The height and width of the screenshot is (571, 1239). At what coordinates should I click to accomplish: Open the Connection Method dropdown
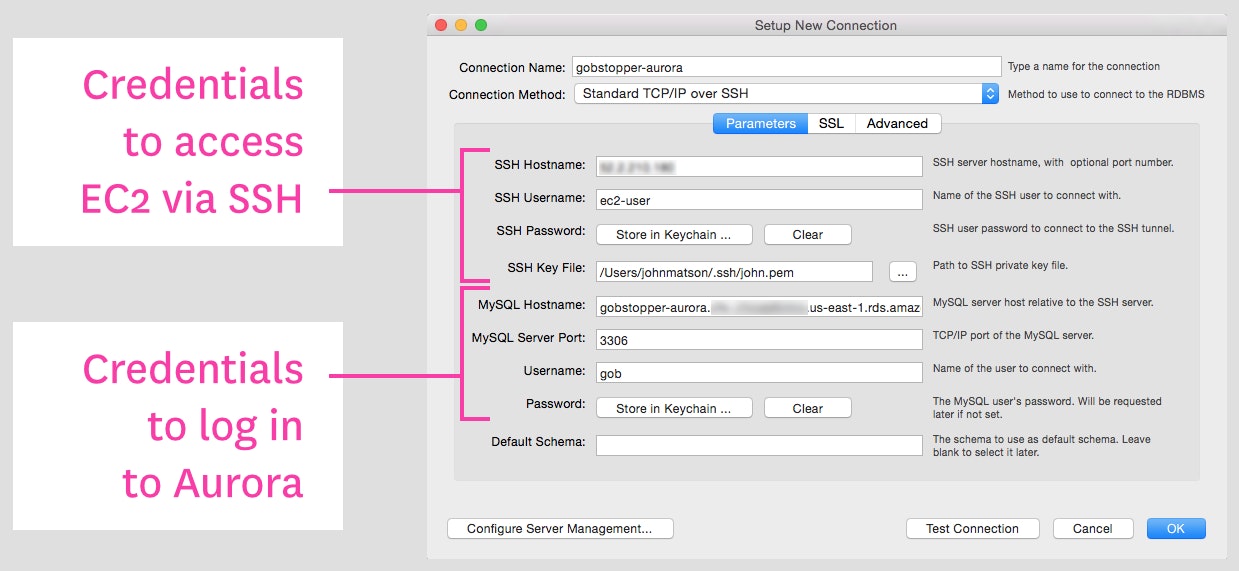point(786,94)
